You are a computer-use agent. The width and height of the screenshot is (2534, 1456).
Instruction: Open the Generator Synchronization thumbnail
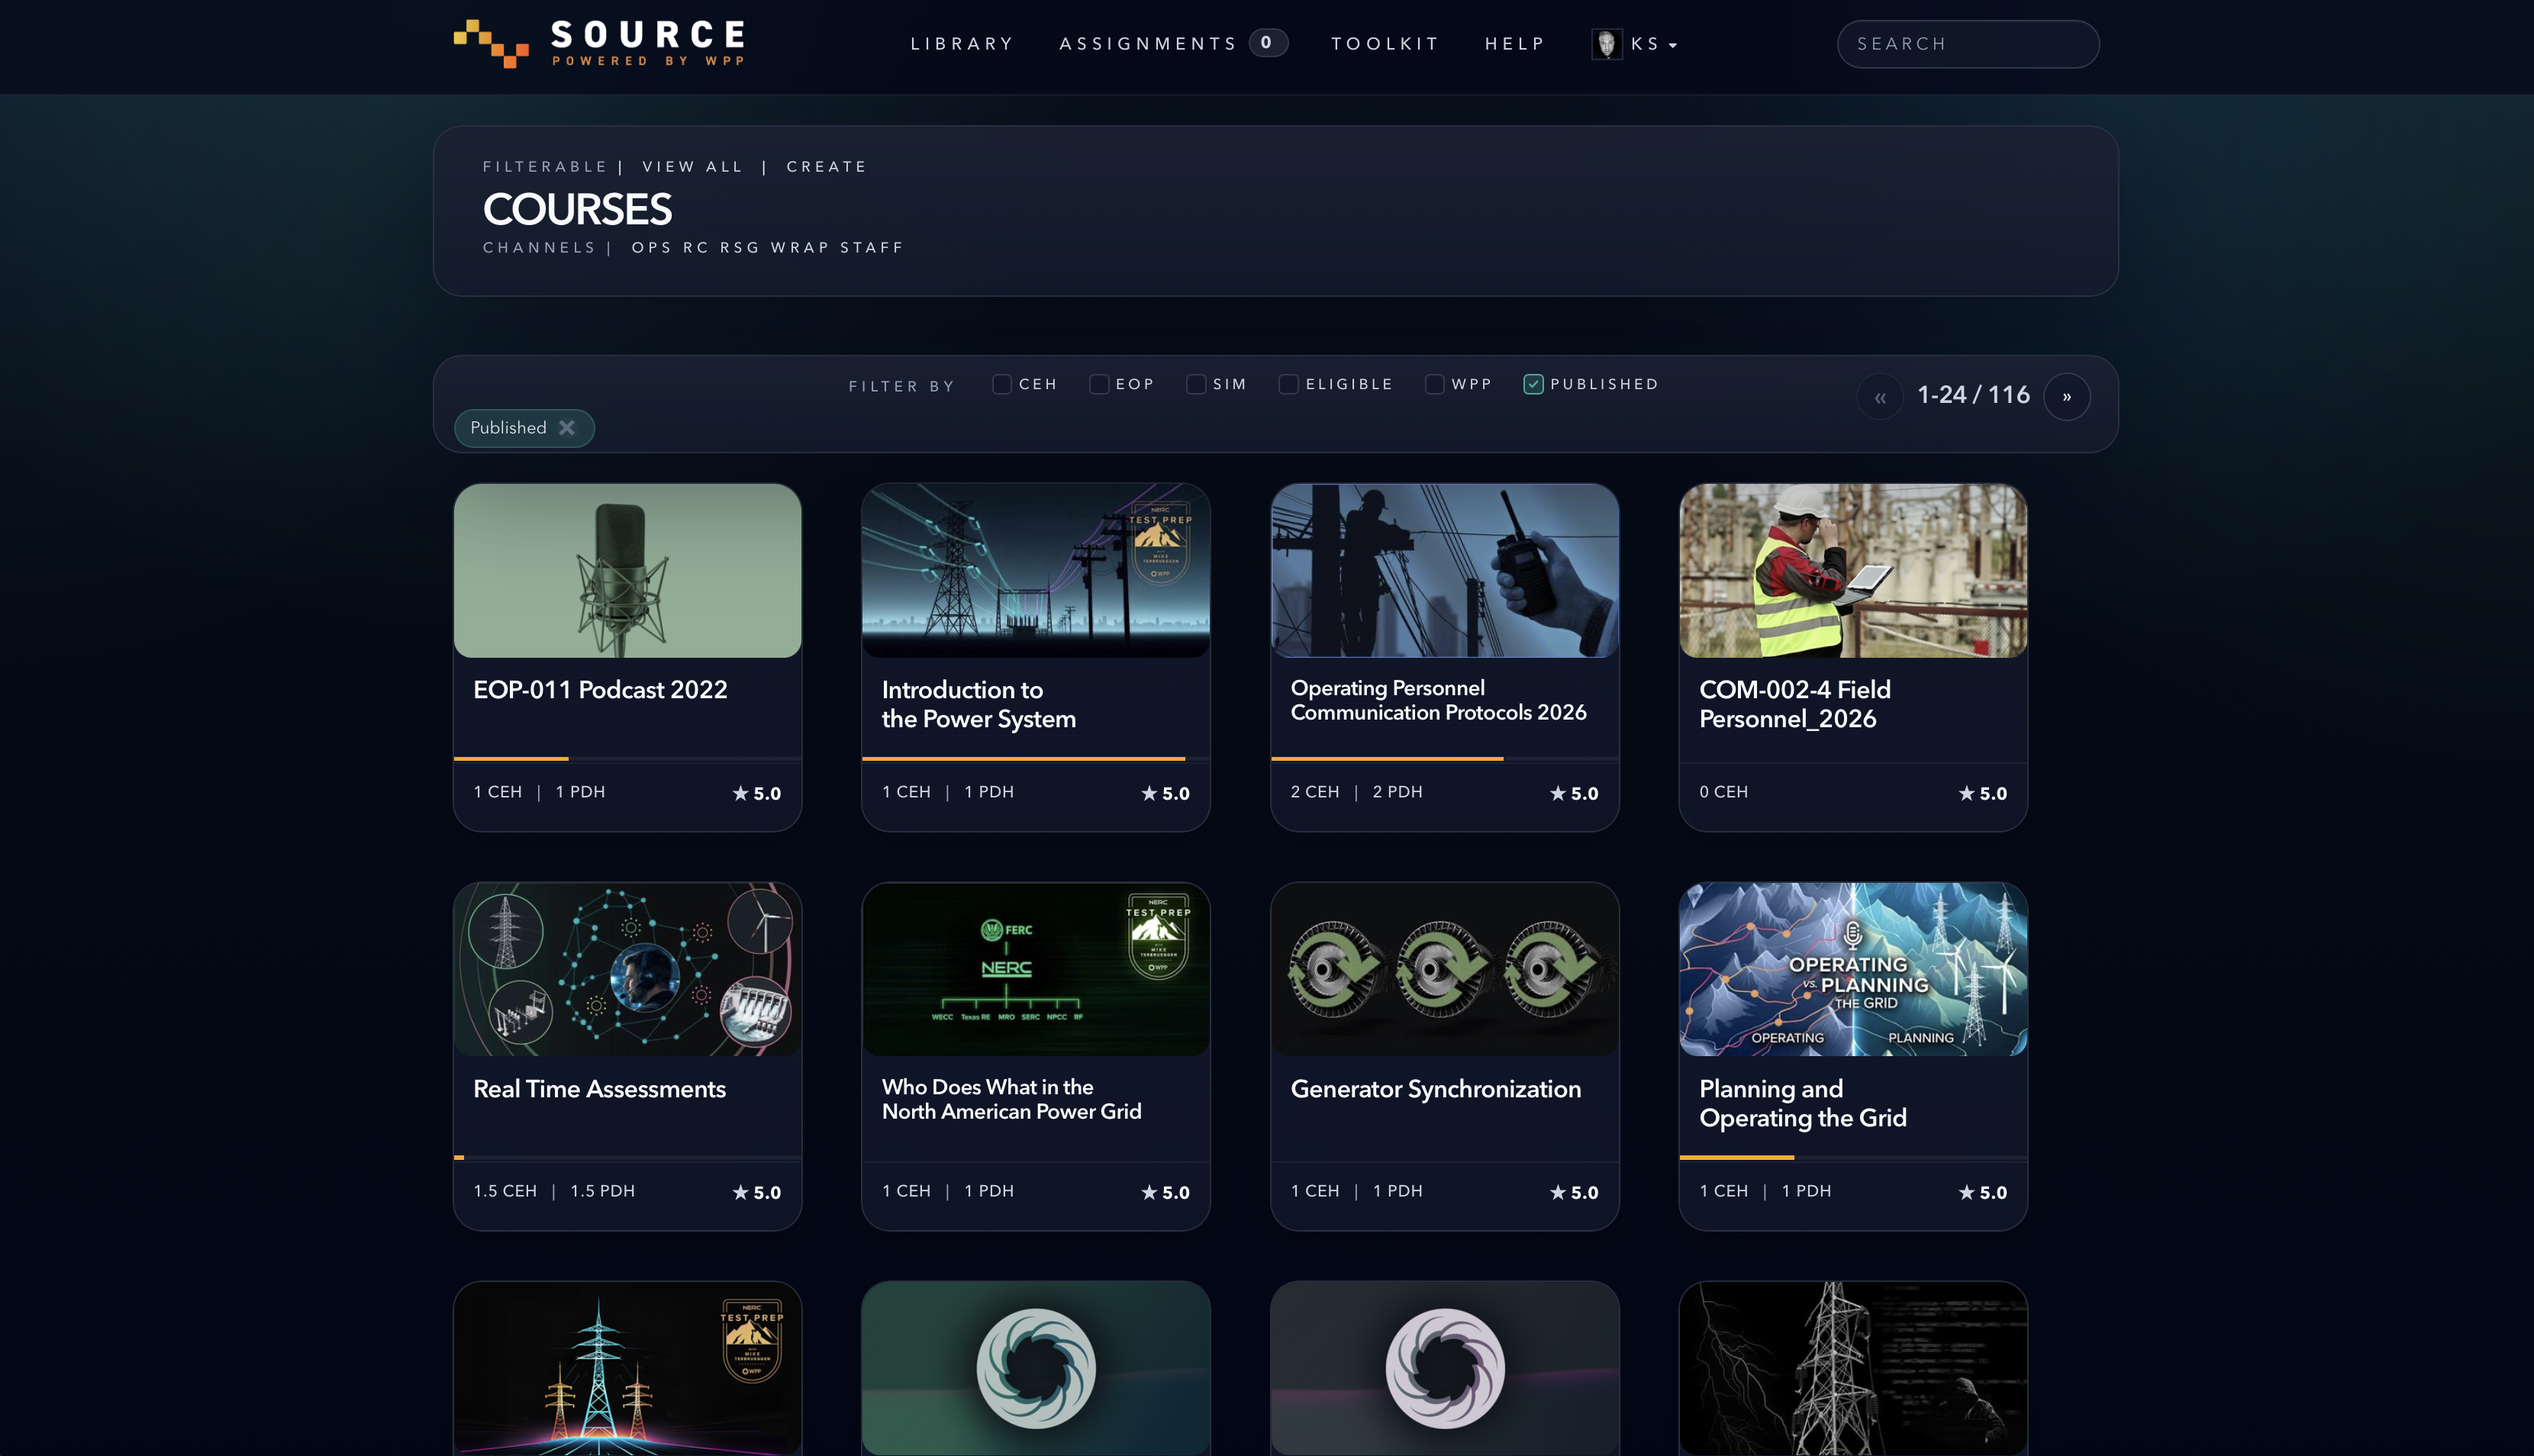1444,969
